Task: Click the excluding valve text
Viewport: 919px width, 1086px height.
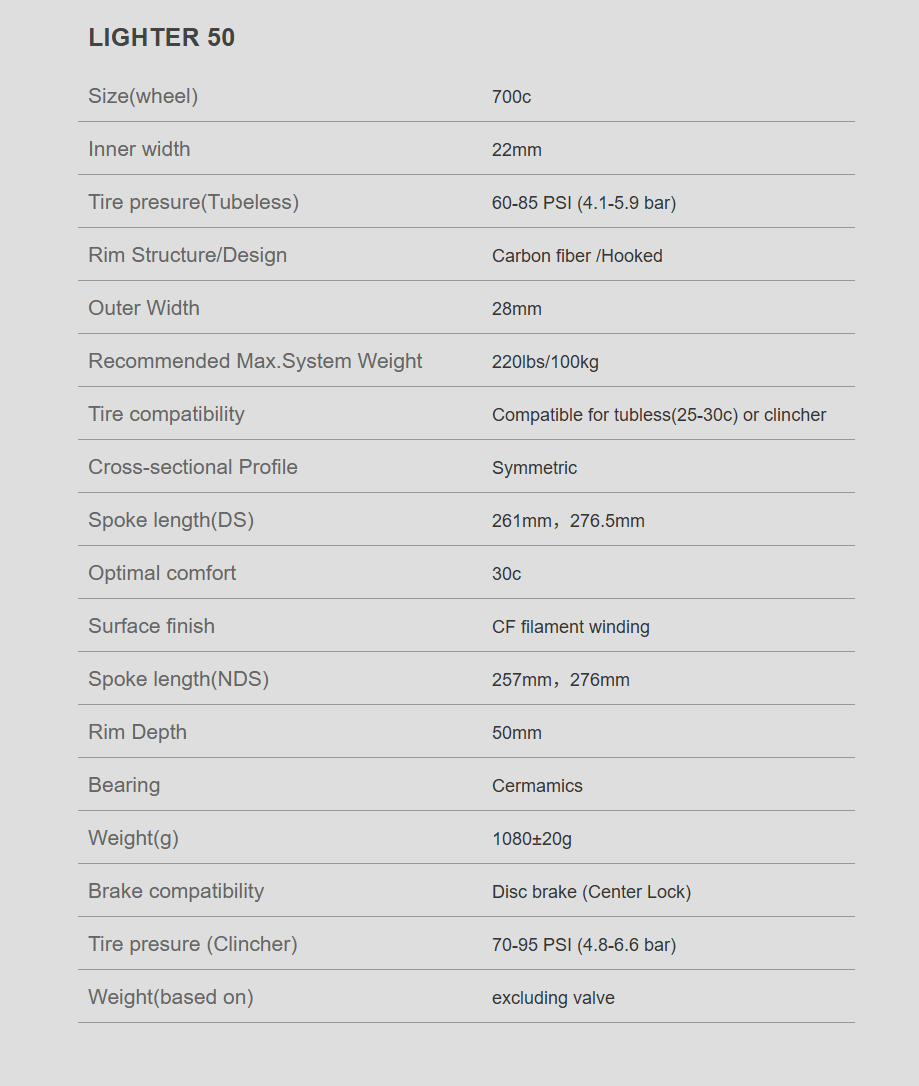Action: [x=553, y=998]
